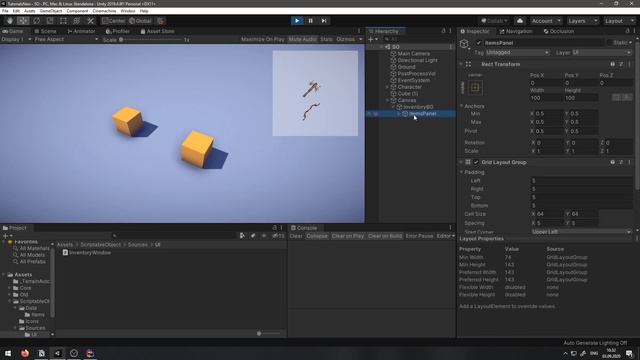Select the Rect tool in the toolbar
This screenshot has height=360, width=640.
coord(63,21)
